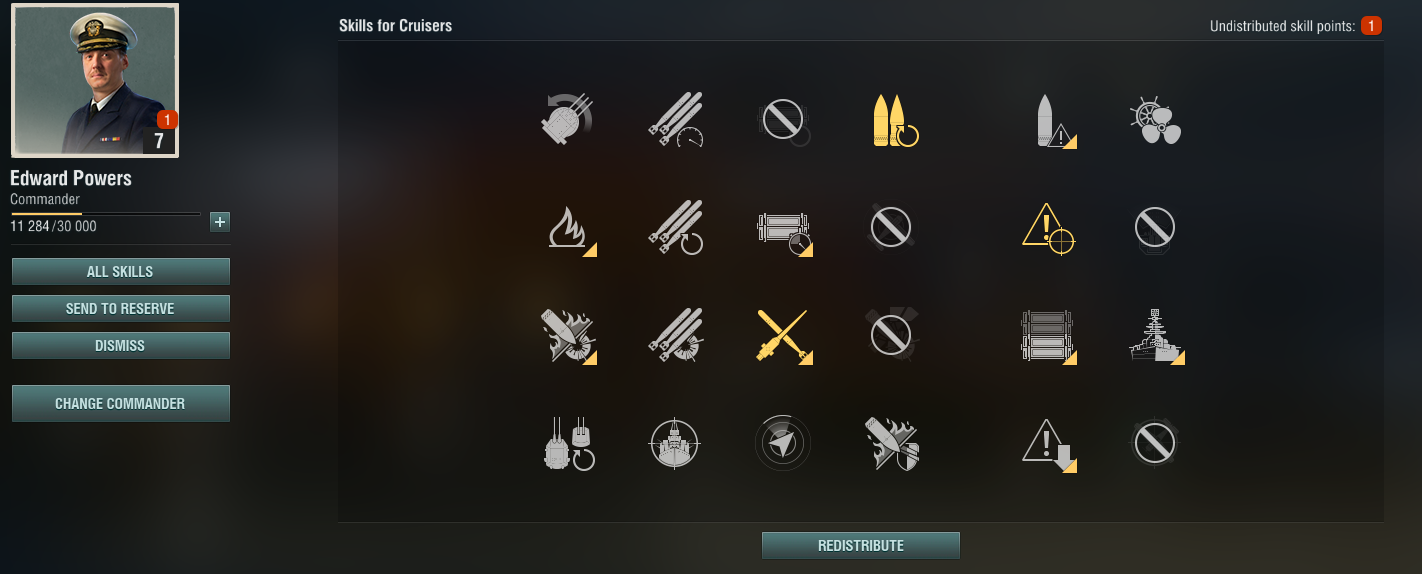This screenshot has height=574, width=1422.
Task: Select the battleship silhouette skill icon
Action: 1155,336
